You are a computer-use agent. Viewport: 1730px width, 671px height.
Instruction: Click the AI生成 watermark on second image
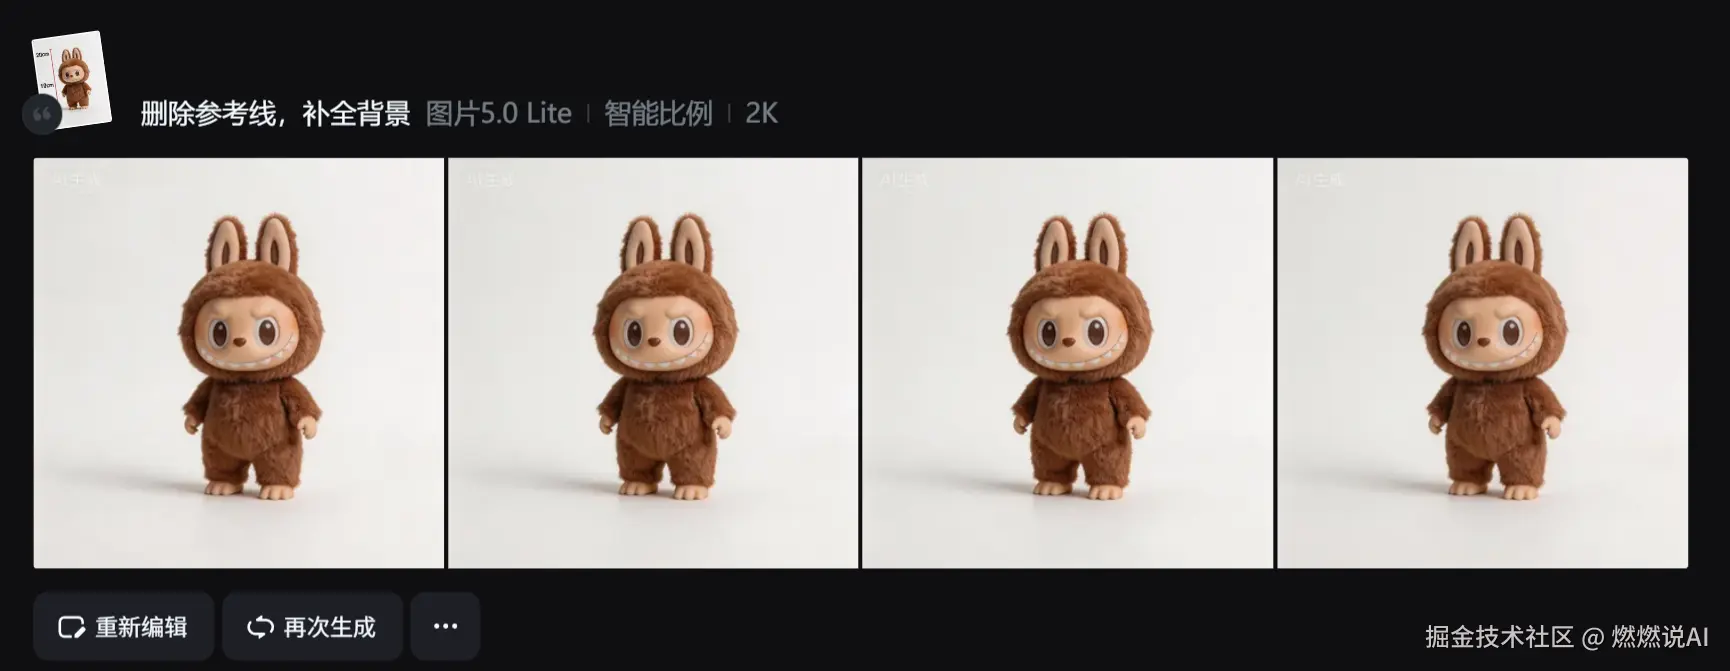click(x=490, y=180)
